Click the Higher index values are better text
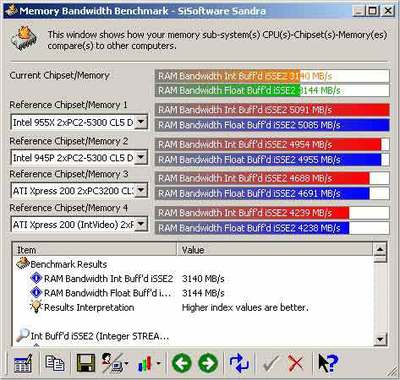 click(x=245, y=307)
